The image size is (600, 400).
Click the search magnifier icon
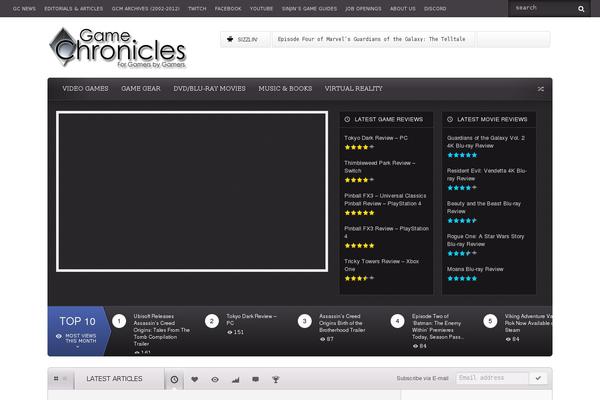point(581,8)
